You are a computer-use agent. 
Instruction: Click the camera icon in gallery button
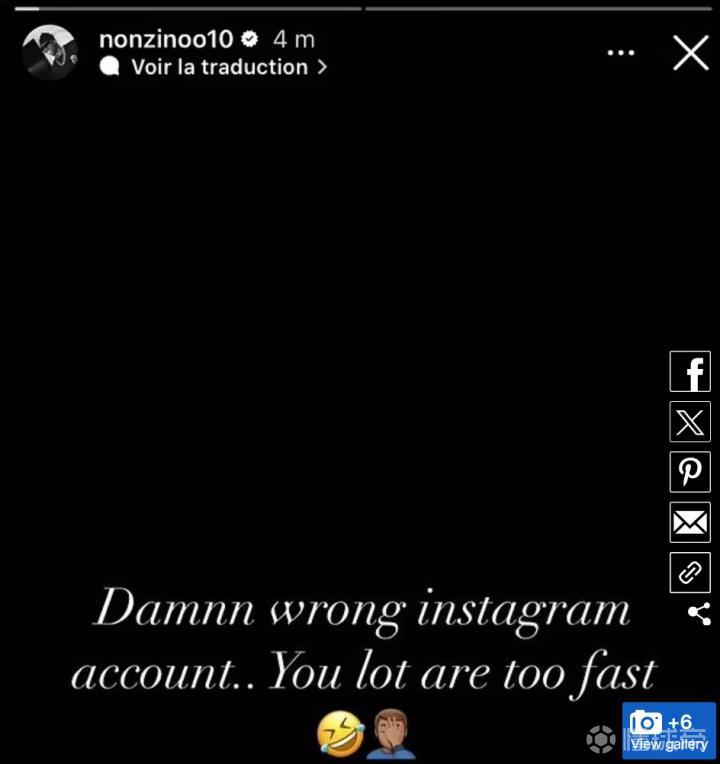click(645, 722)
